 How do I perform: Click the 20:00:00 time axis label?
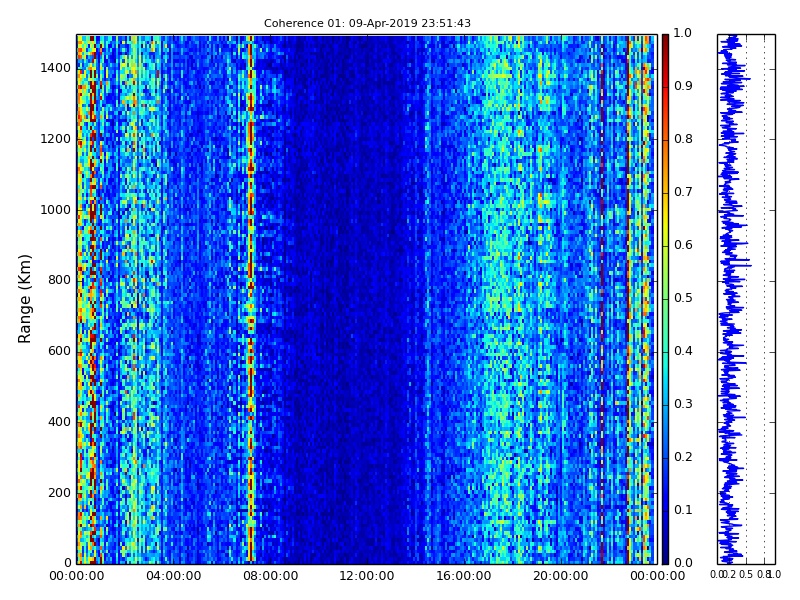(x=561, y=576)
